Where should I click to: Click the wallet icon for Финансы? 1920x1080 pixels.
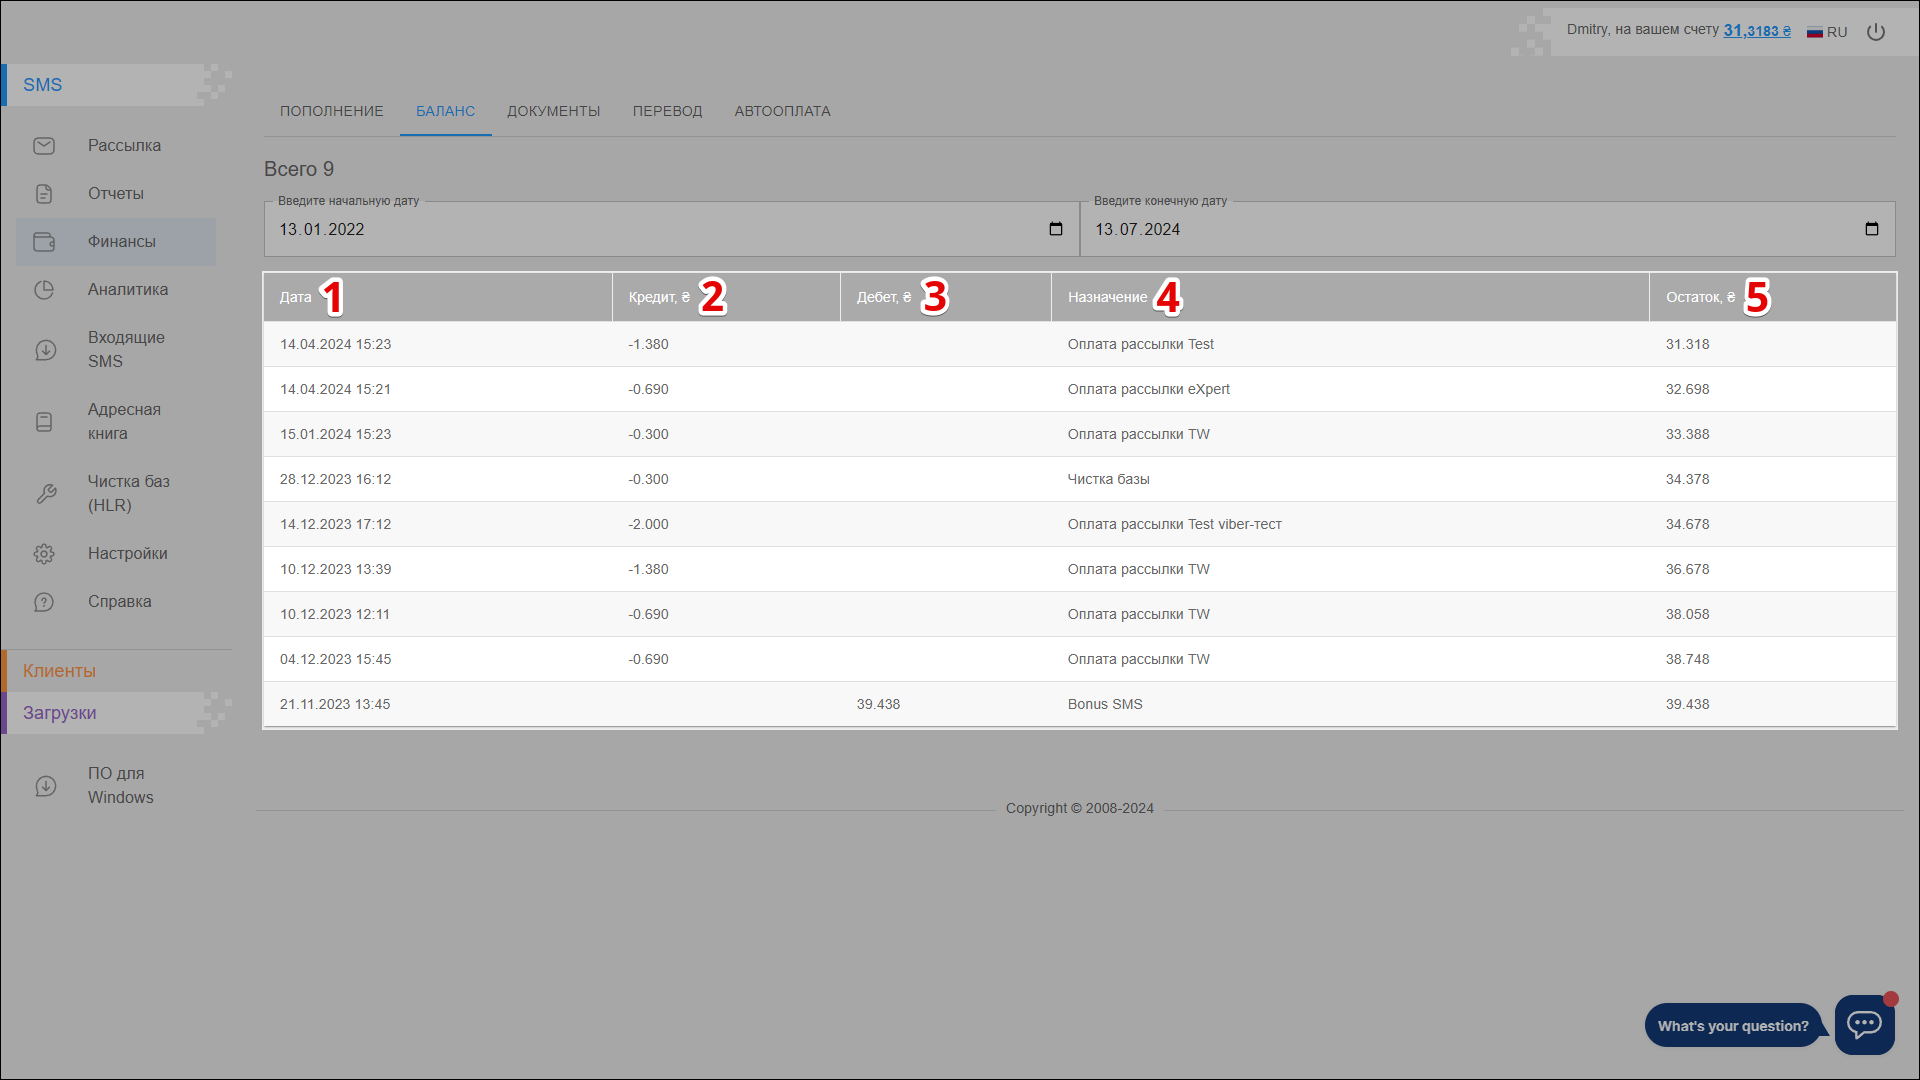tap(44, 242)
